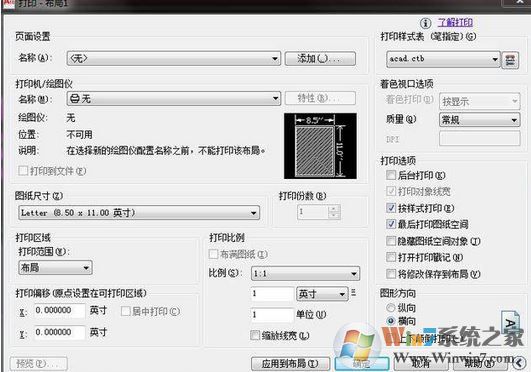The width and height of the screenshot is (531, 372).
Task: Toggle the 后台打印 checkbox
Action: coord(391,175)
